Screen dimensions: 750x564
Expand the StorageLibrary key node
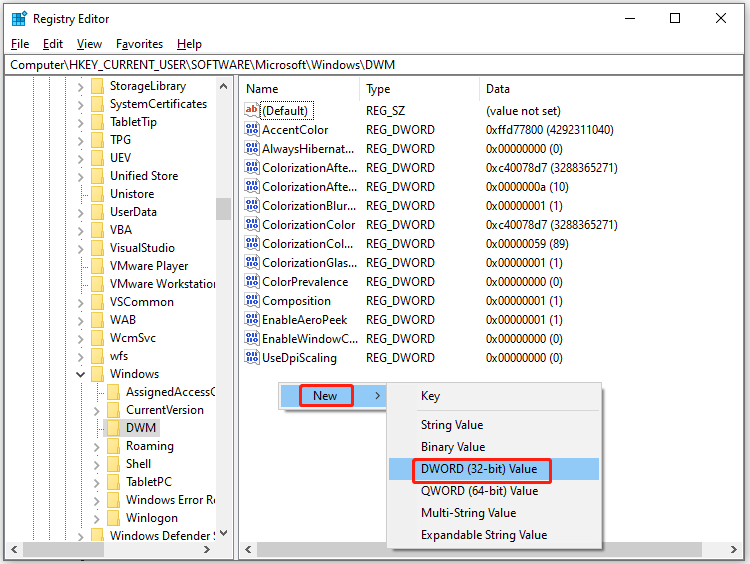tap(80, 87)
